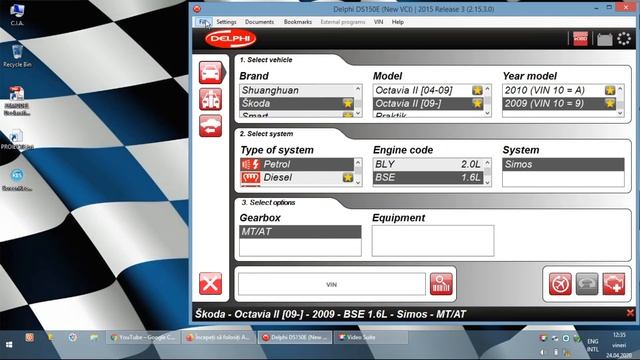The width and height of the screenshot is (640, 360).
Task: Toggle favourite star for 2009 year model
Action: coord(610,103)
